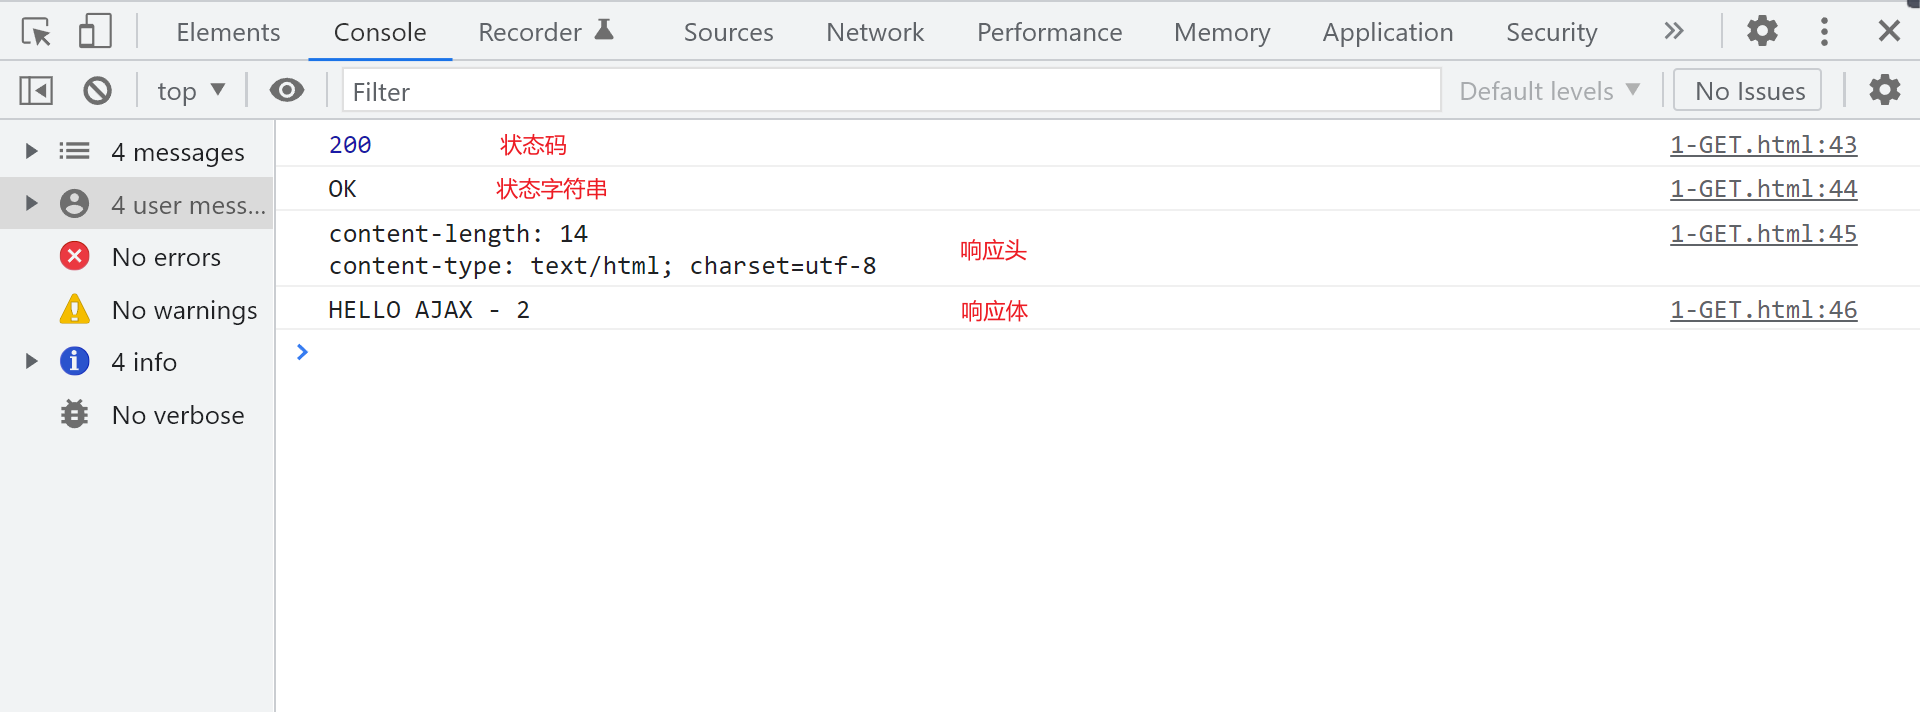Open the top JavaScript context dropdown
Image resolution: width=1920 pixels, height=712 pixels.
click(190, 91)
